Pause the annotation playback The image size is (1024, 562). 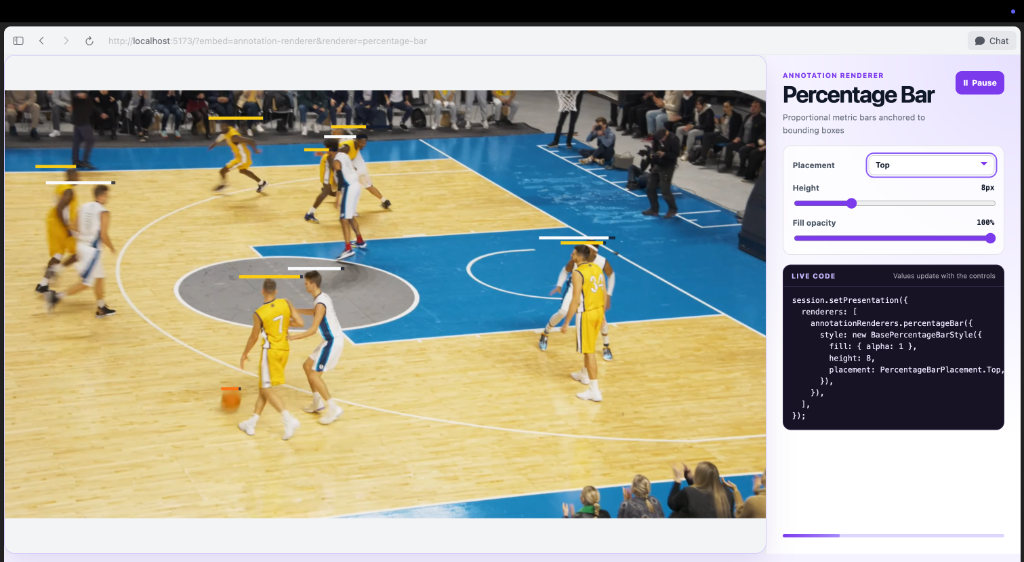[979, 83]
